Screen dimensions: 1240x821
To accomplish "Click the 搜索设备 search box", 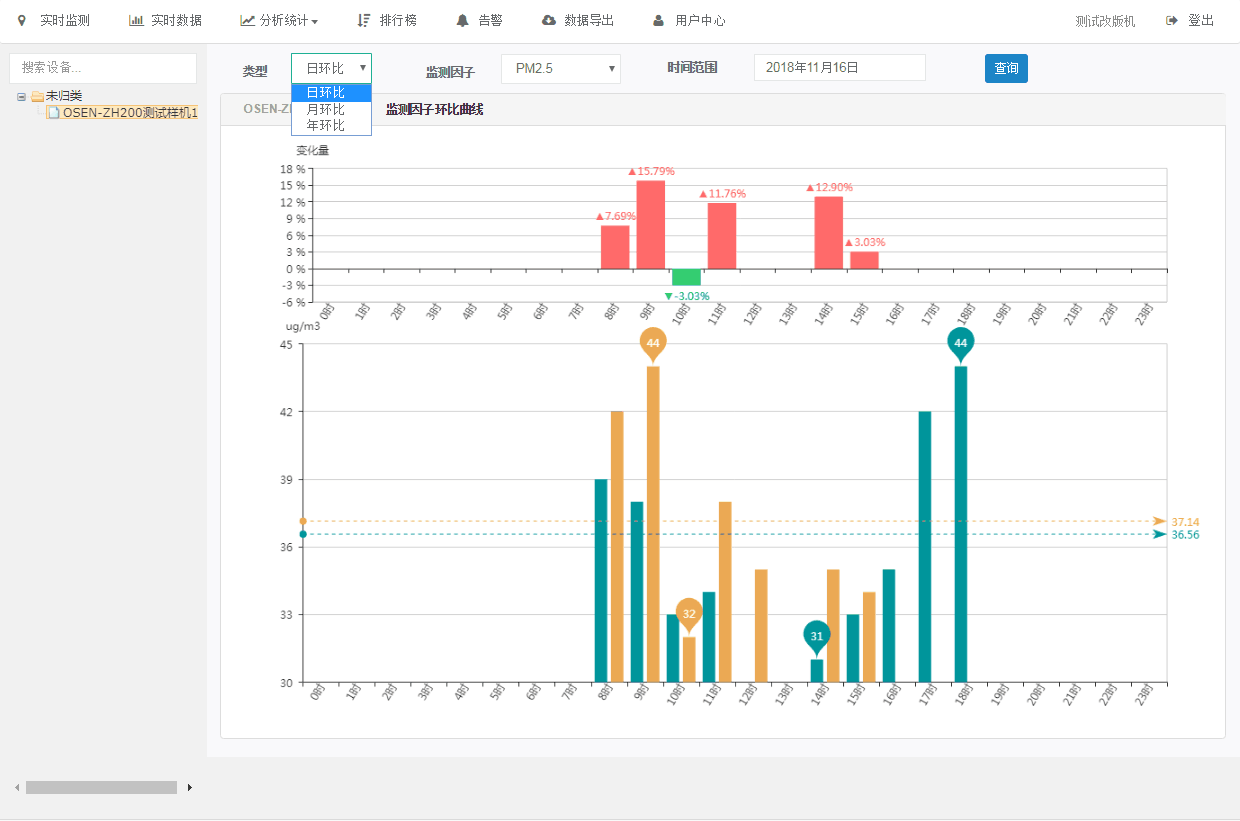I will (102, 68).
